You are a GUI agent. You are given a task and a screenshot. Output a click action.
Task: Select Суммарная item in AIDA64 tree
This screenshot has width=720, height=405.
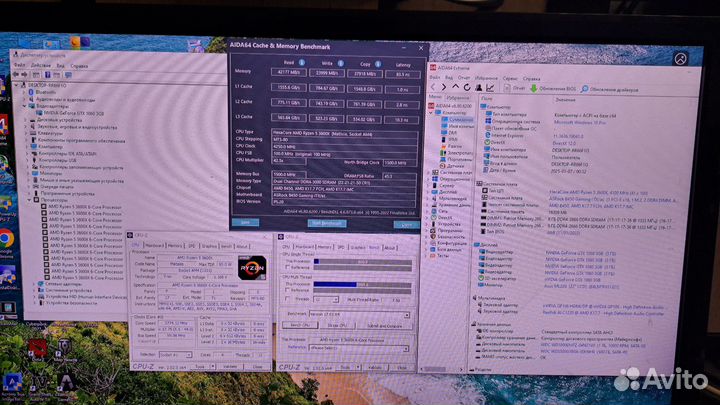coord(457,119)
